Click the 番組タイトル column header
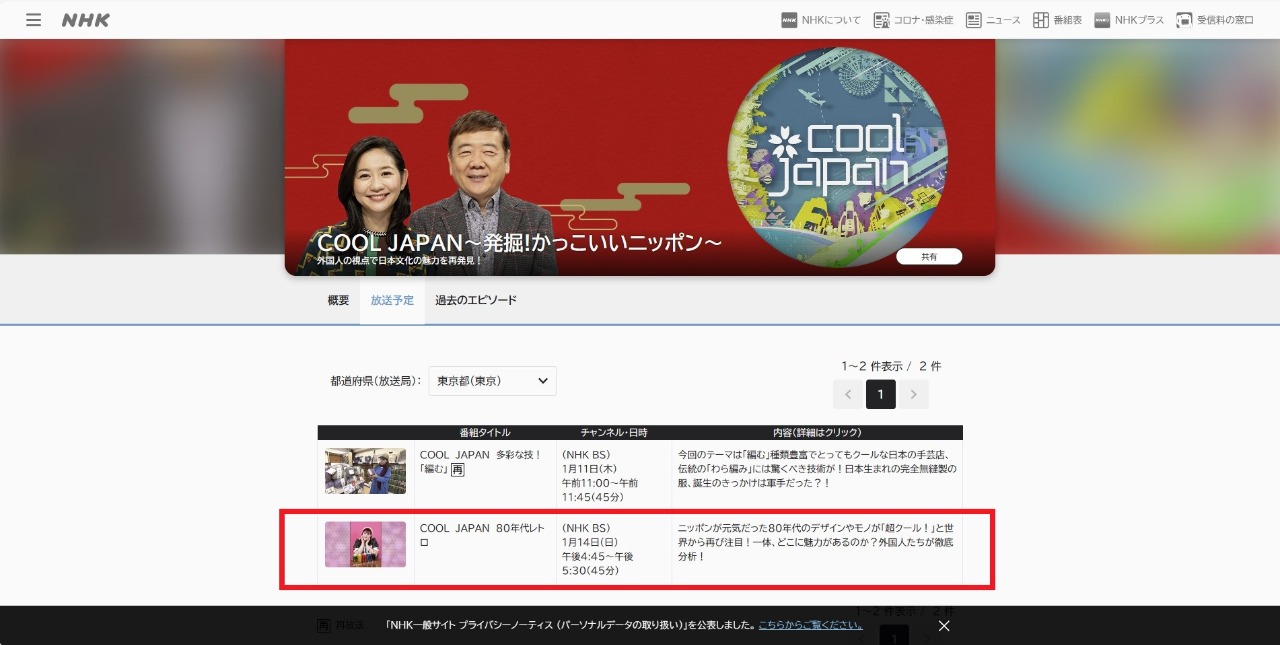The image size is (1280, 645). coord(485,433)
